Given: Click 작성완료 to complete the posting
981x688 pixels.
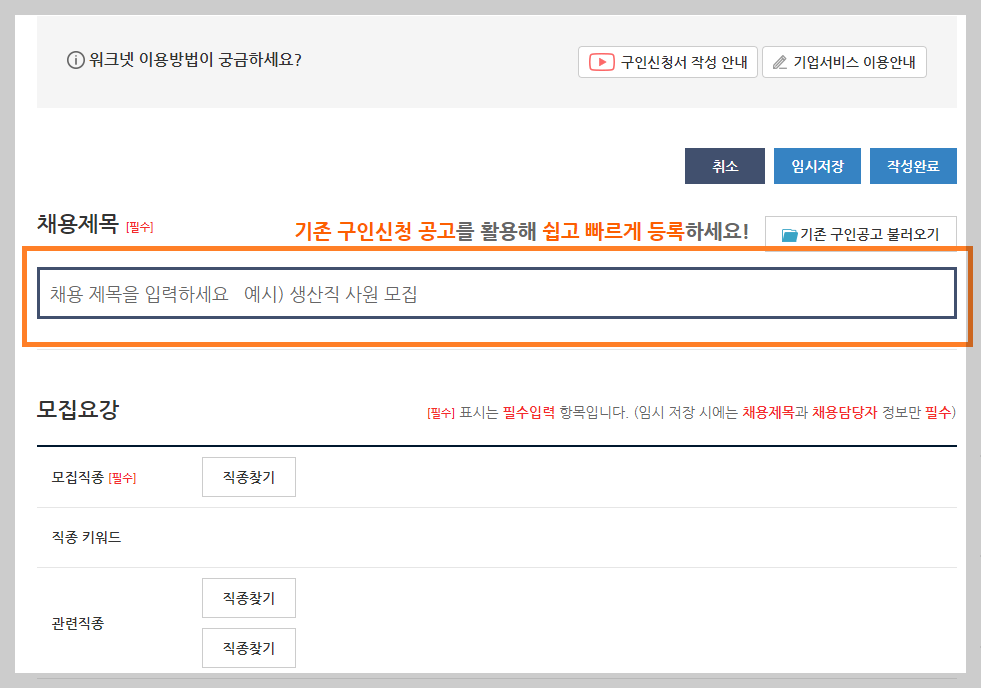Looking at the screenshot, I should click(912, 166).
